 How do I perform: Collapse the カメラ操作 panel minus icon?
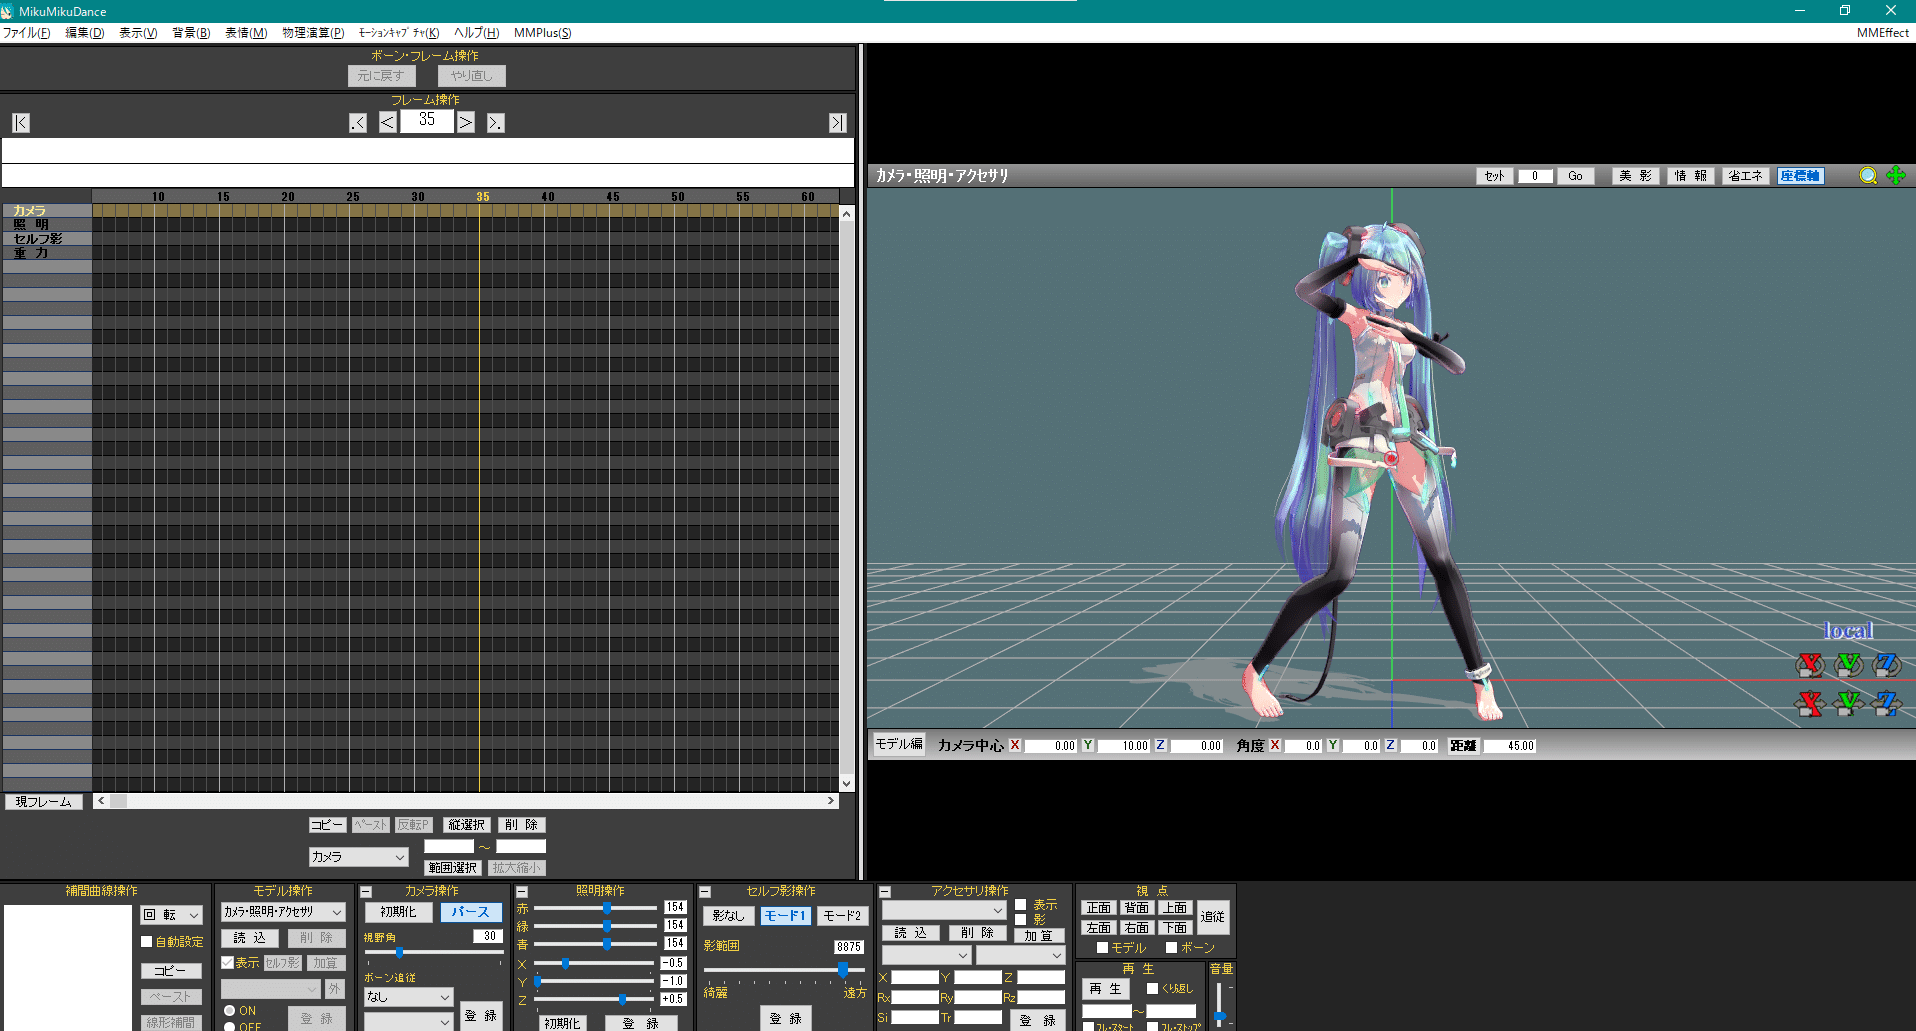point(366,892)
